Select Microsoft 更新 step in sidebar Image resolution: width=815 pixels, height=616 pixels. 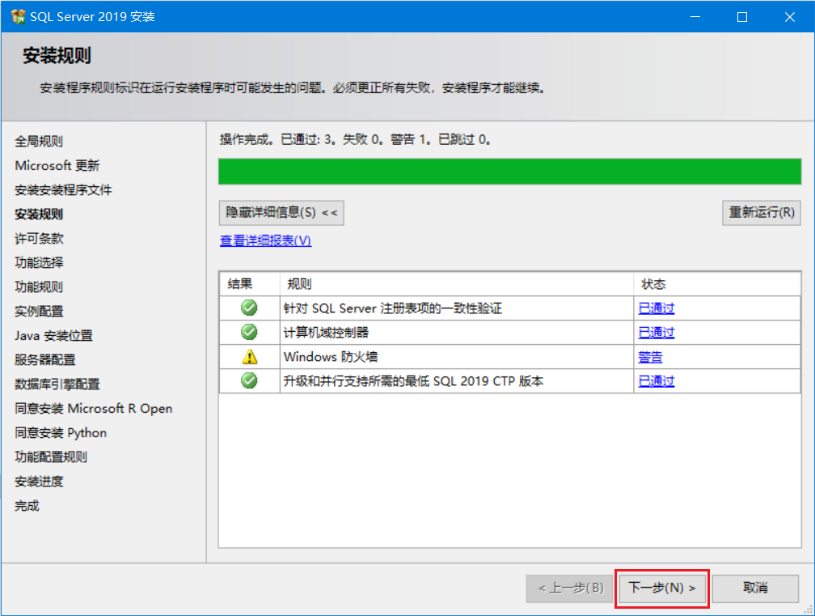coord(57,166)
